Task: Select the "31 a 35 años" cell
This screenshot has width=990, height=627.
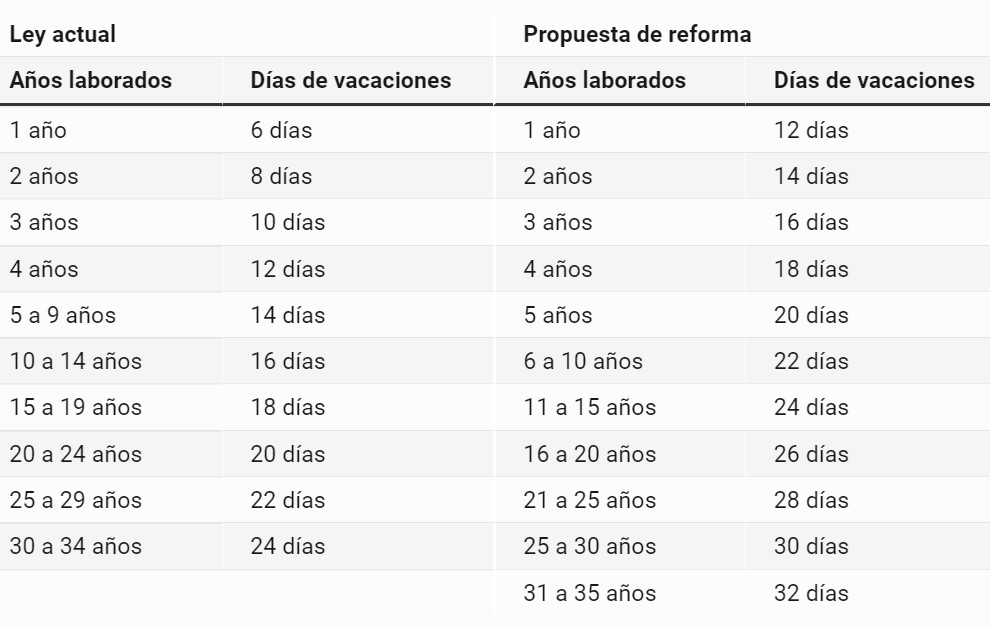Action: (x=590, y=594)
